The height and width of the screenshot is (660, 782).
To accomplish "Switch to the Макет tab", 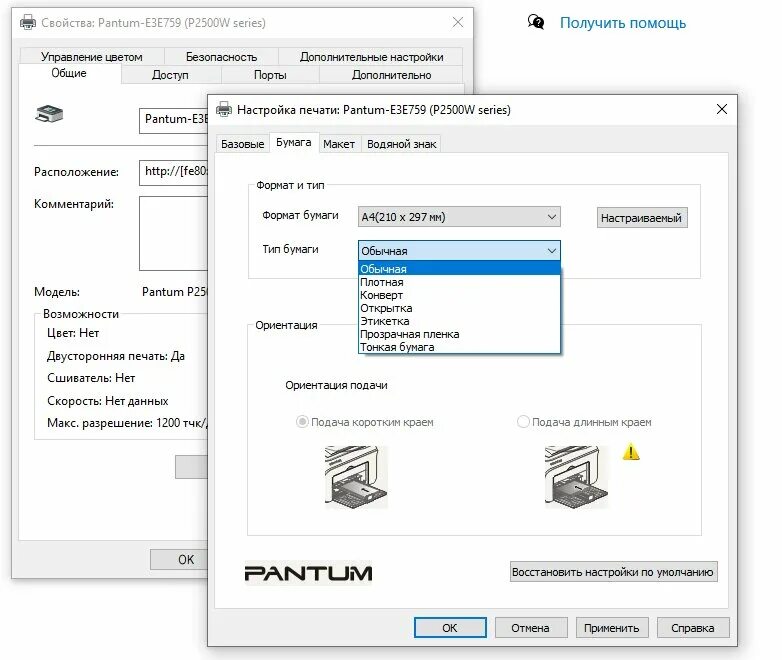I will [339, 144].
